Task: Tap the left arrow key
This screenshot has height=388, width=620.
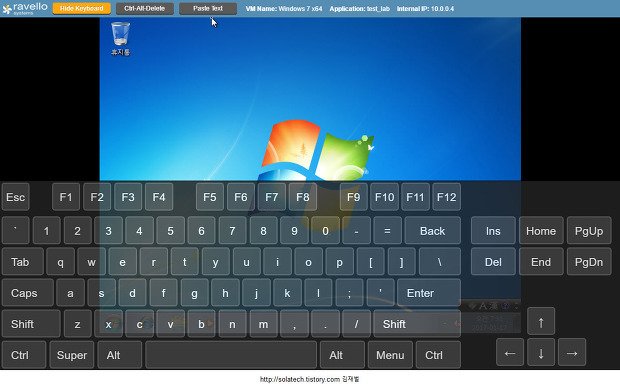Action: 510,352
